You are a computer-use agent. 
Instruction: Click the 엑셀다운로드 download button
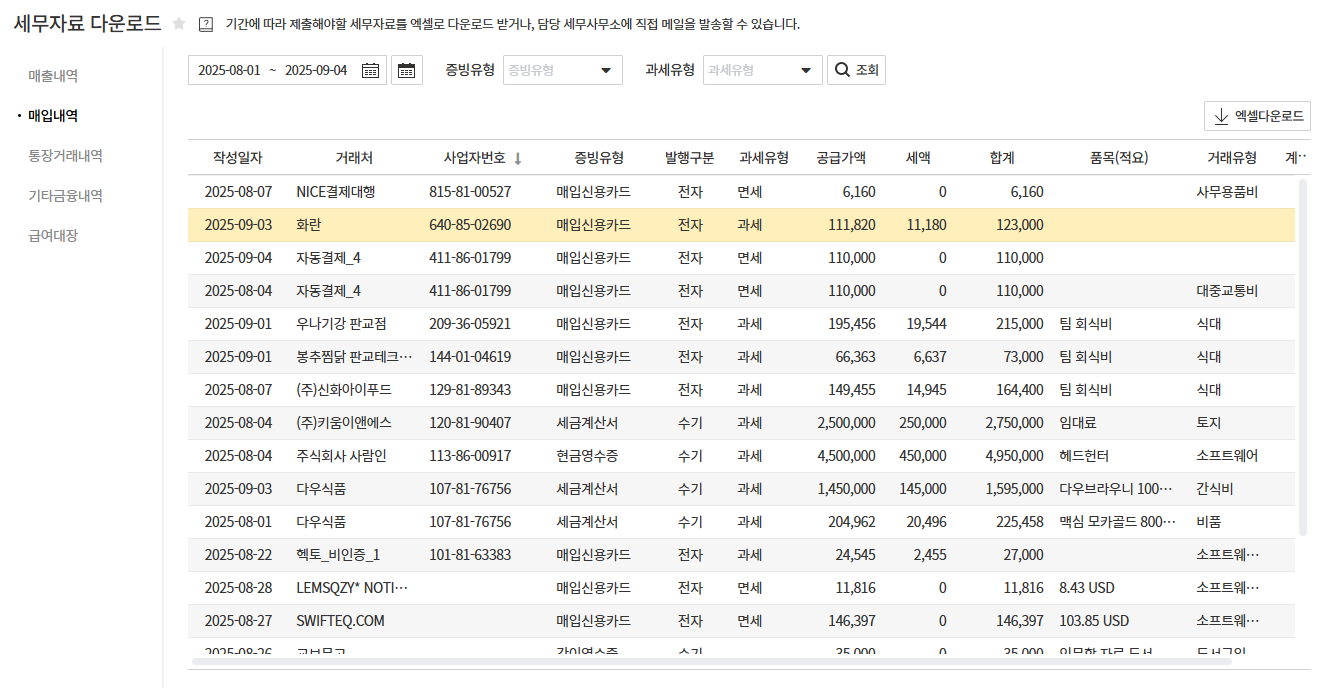click(x=1257, y=116)
